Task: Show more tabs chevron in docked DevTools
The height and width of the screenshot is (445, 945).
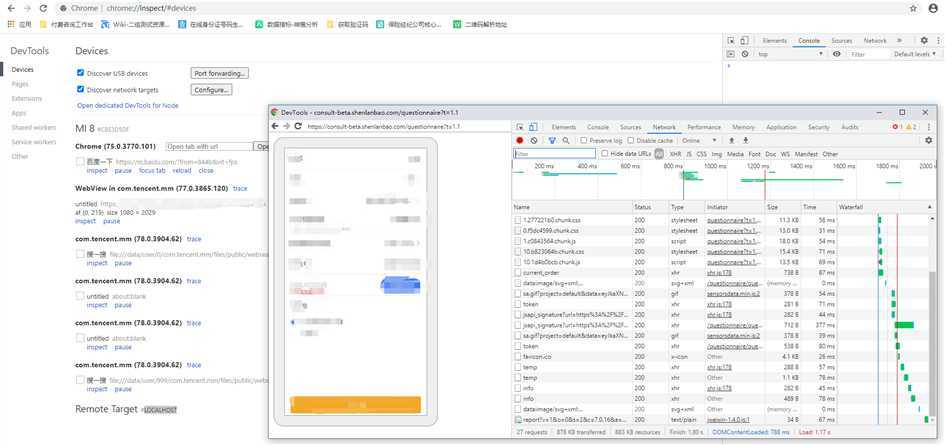Action: 899,40
